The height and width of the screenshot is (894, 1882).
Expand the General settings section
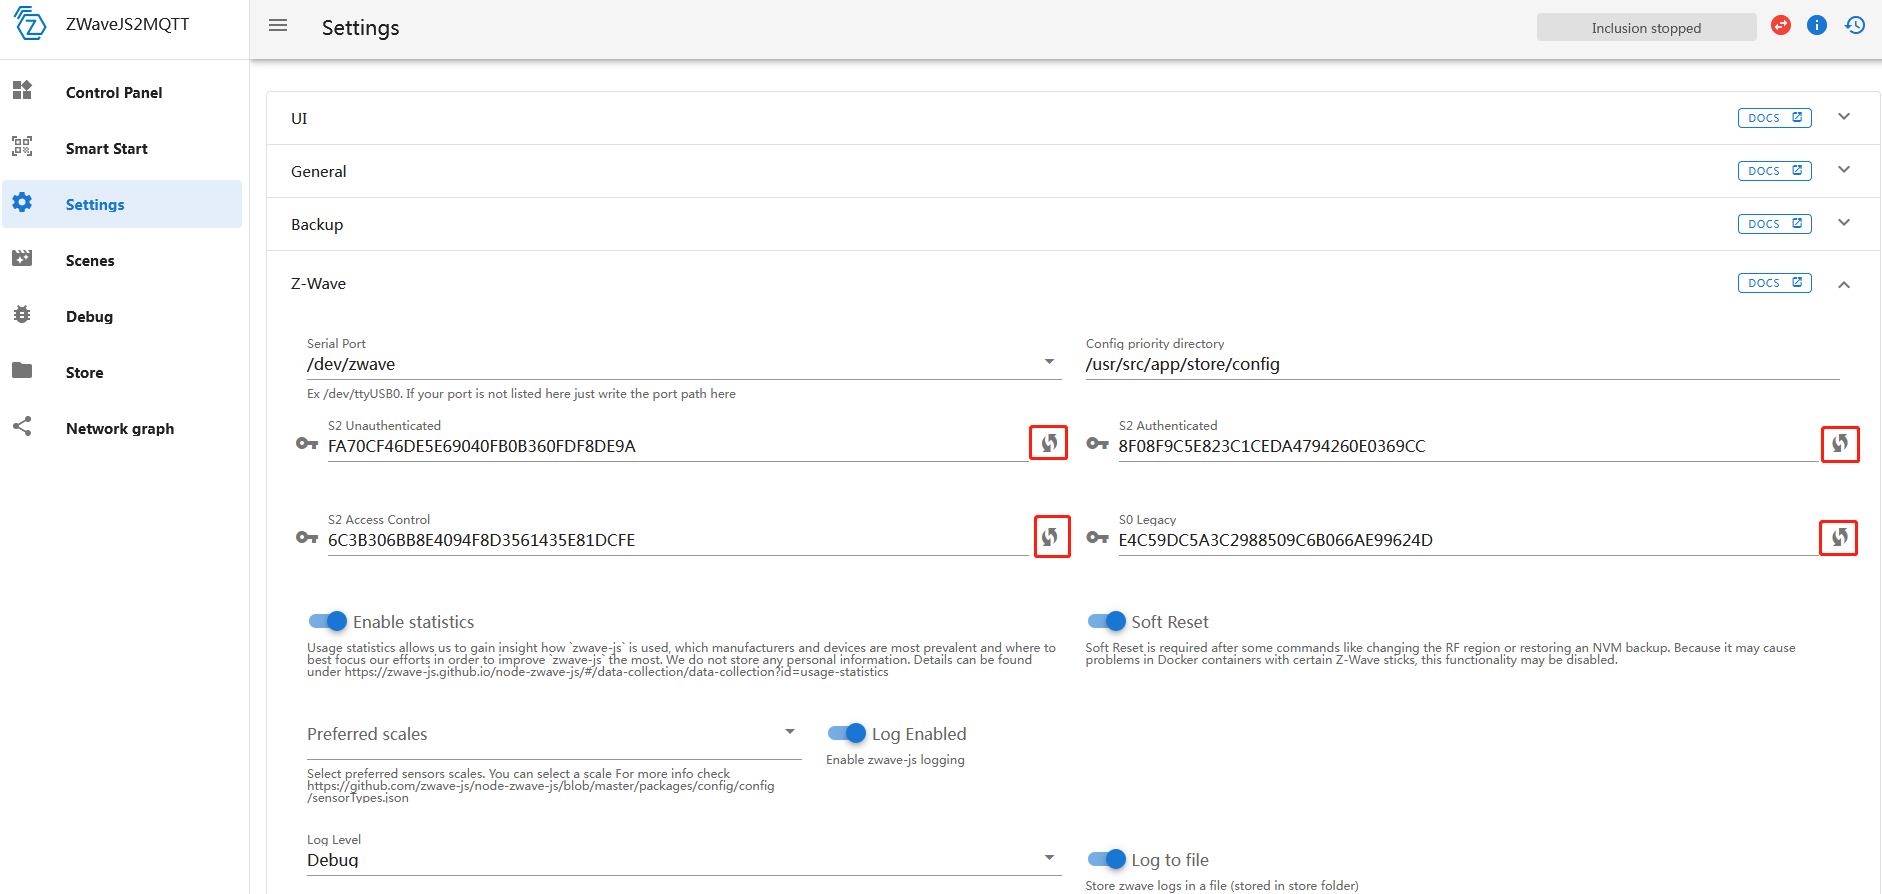[1073, 171]
